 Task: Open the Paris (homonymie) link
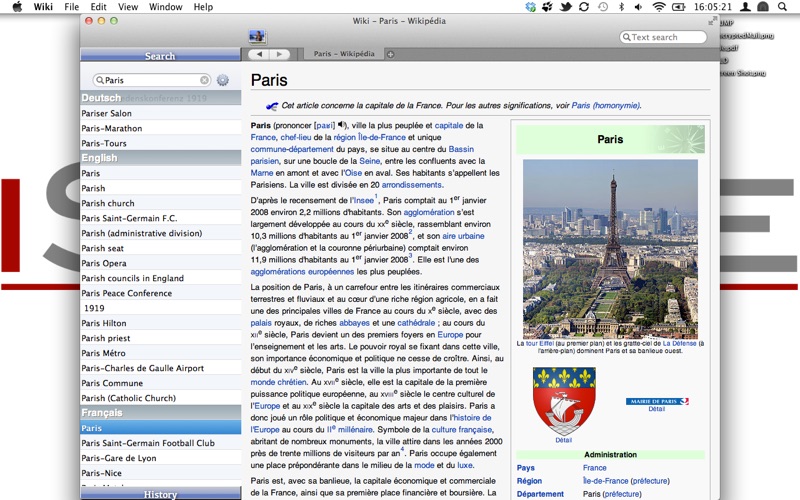tap(605, 105)
